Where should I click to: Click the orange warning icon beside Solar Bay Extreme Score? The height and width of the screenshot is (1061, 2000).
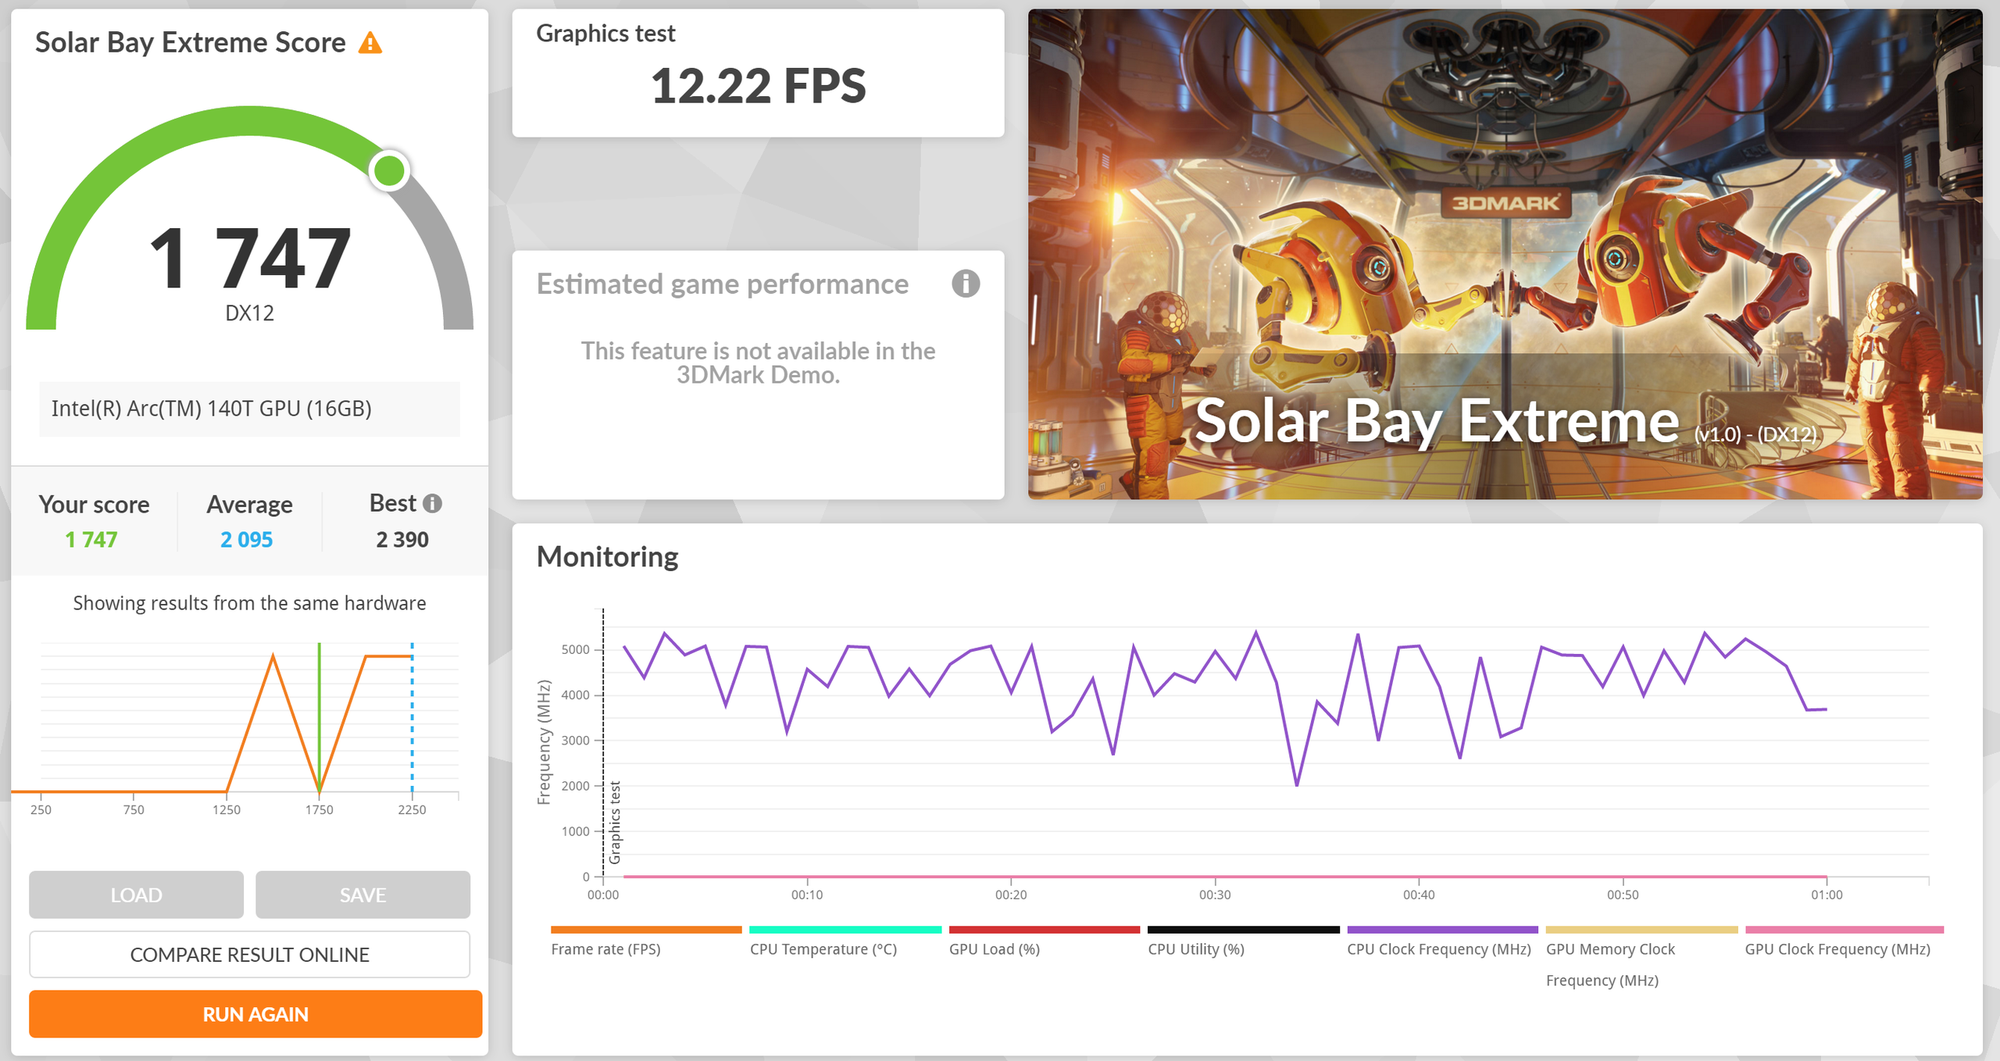(370, 43)
